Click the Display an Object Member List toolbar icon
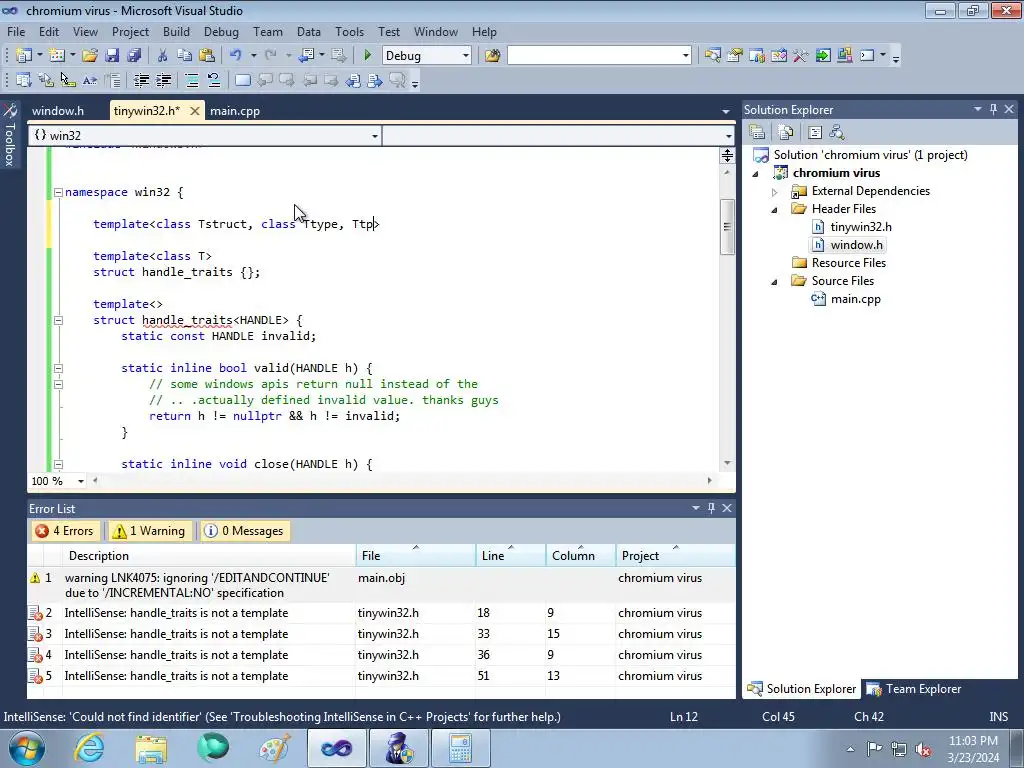 point(24,80)
